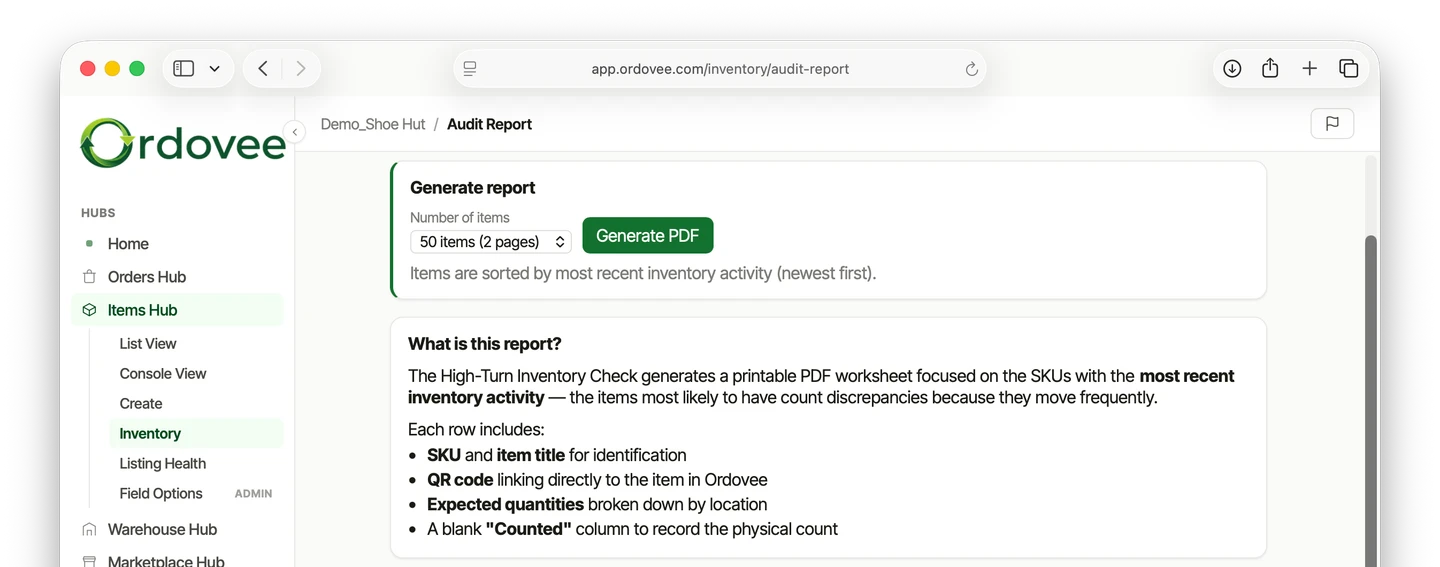Open Orders Hub in the sidebar
Image resolution: width=1440 pixels, height=567 pixels.
(x=177, y=277)
